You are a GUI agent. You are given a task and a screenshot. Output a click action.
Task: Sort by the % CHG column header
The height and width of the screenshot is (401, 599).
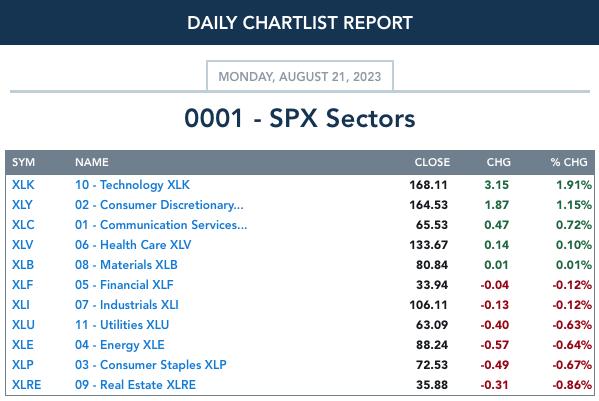[x=569, y=162]
